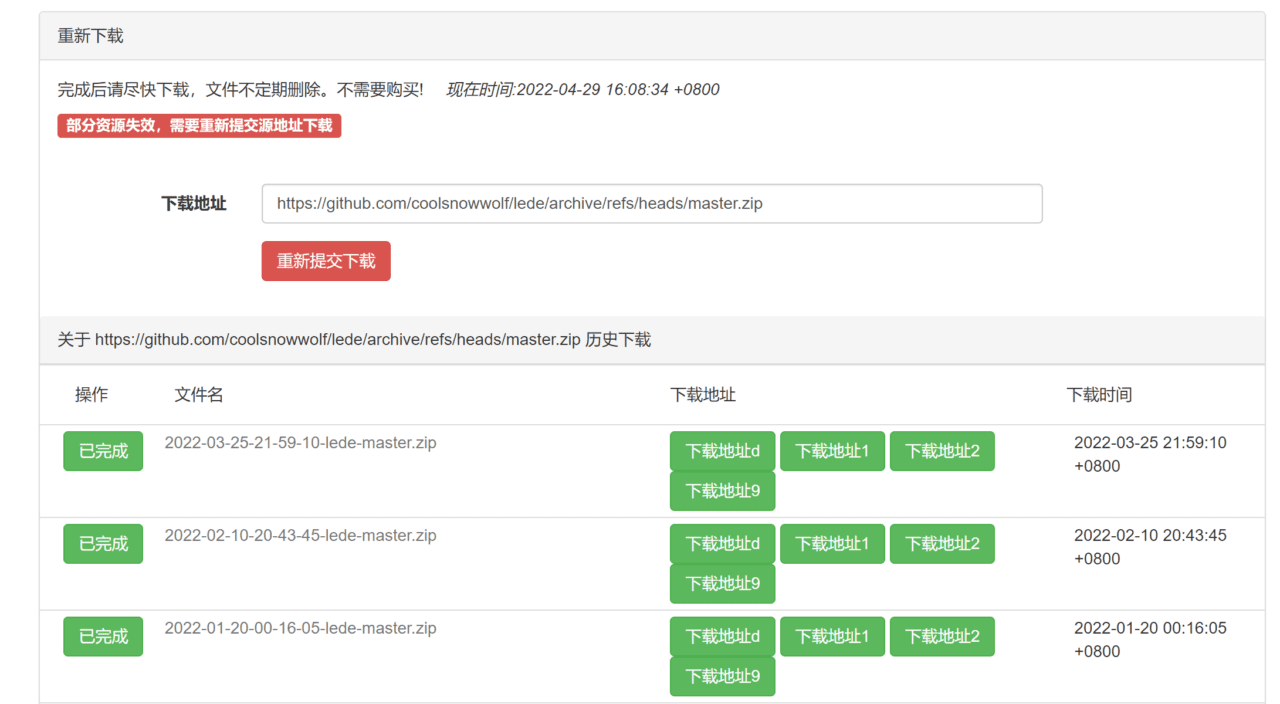Click the 已完成 badge on the last row
Viewport: 1280px width, 704px height.
(103, 636)
